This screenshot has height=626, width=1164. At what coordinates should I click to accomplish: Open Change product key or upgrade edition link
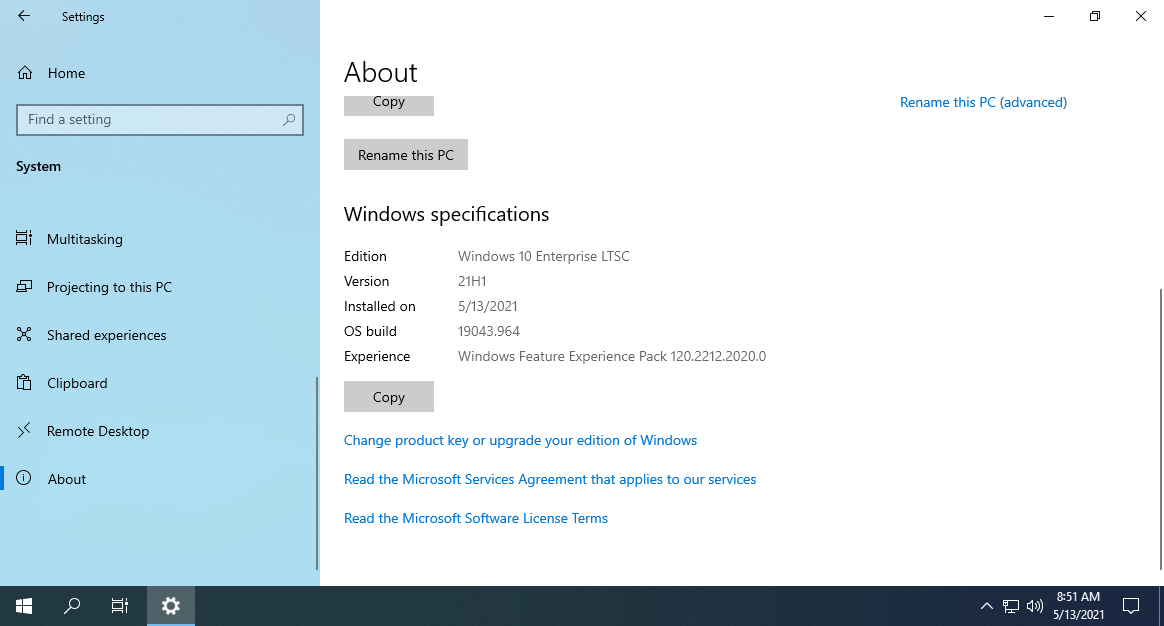point(520,440)
